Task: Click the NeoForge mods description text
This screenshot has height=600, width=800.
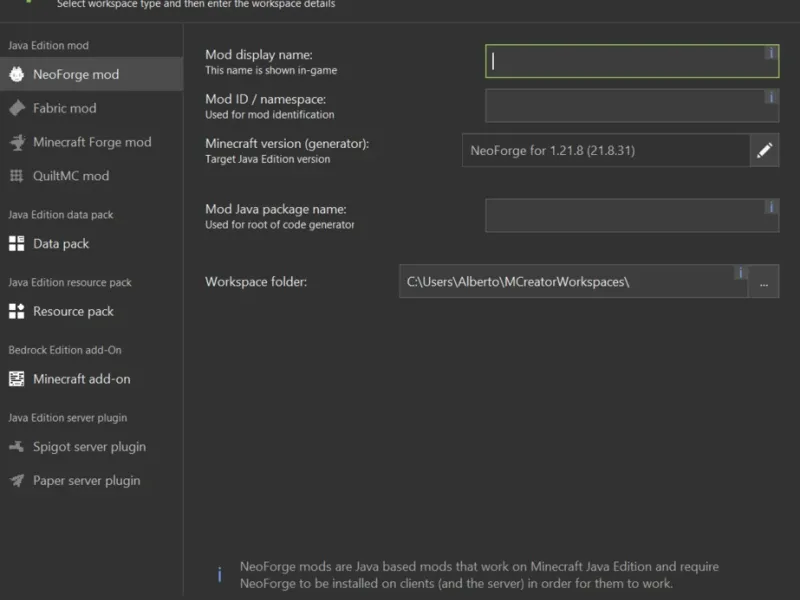Action: [x=479, y=575]
